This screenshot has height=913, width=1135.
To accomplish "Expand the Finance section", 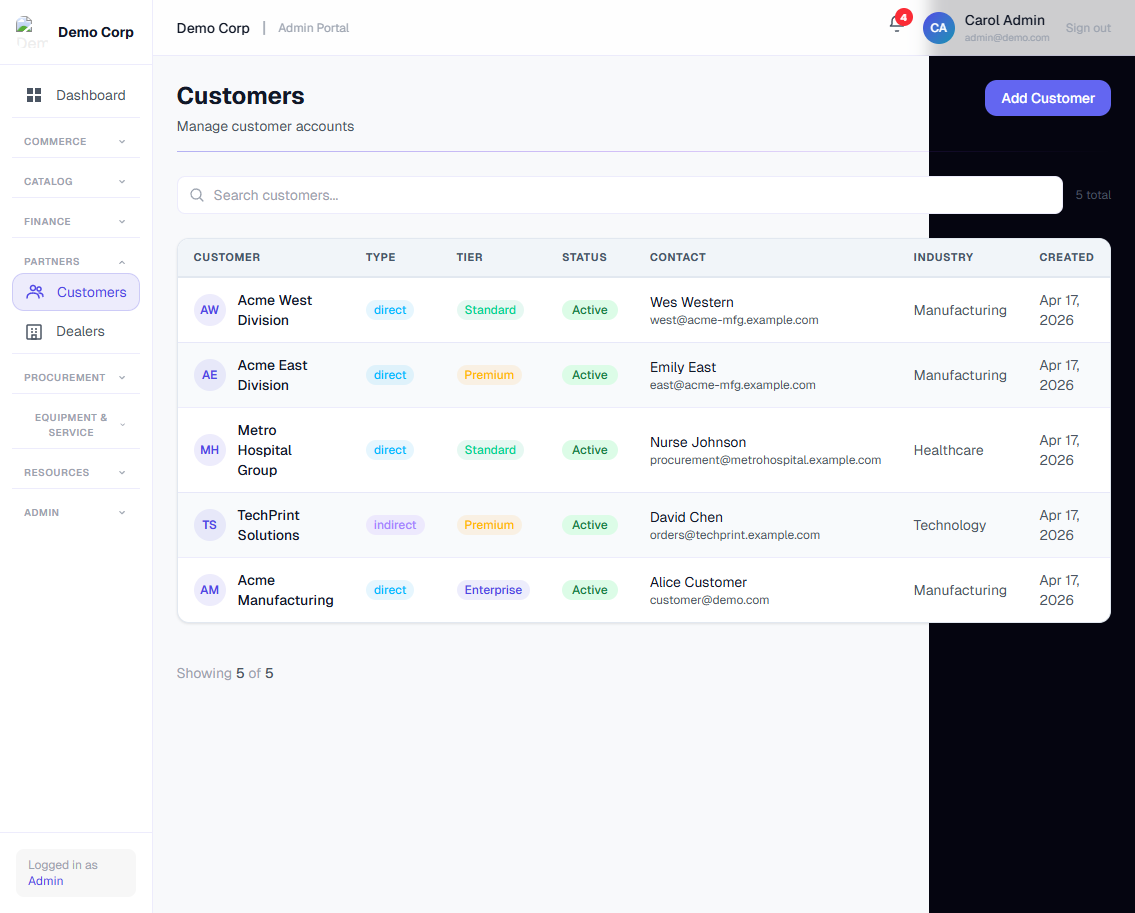I will 75,222.
